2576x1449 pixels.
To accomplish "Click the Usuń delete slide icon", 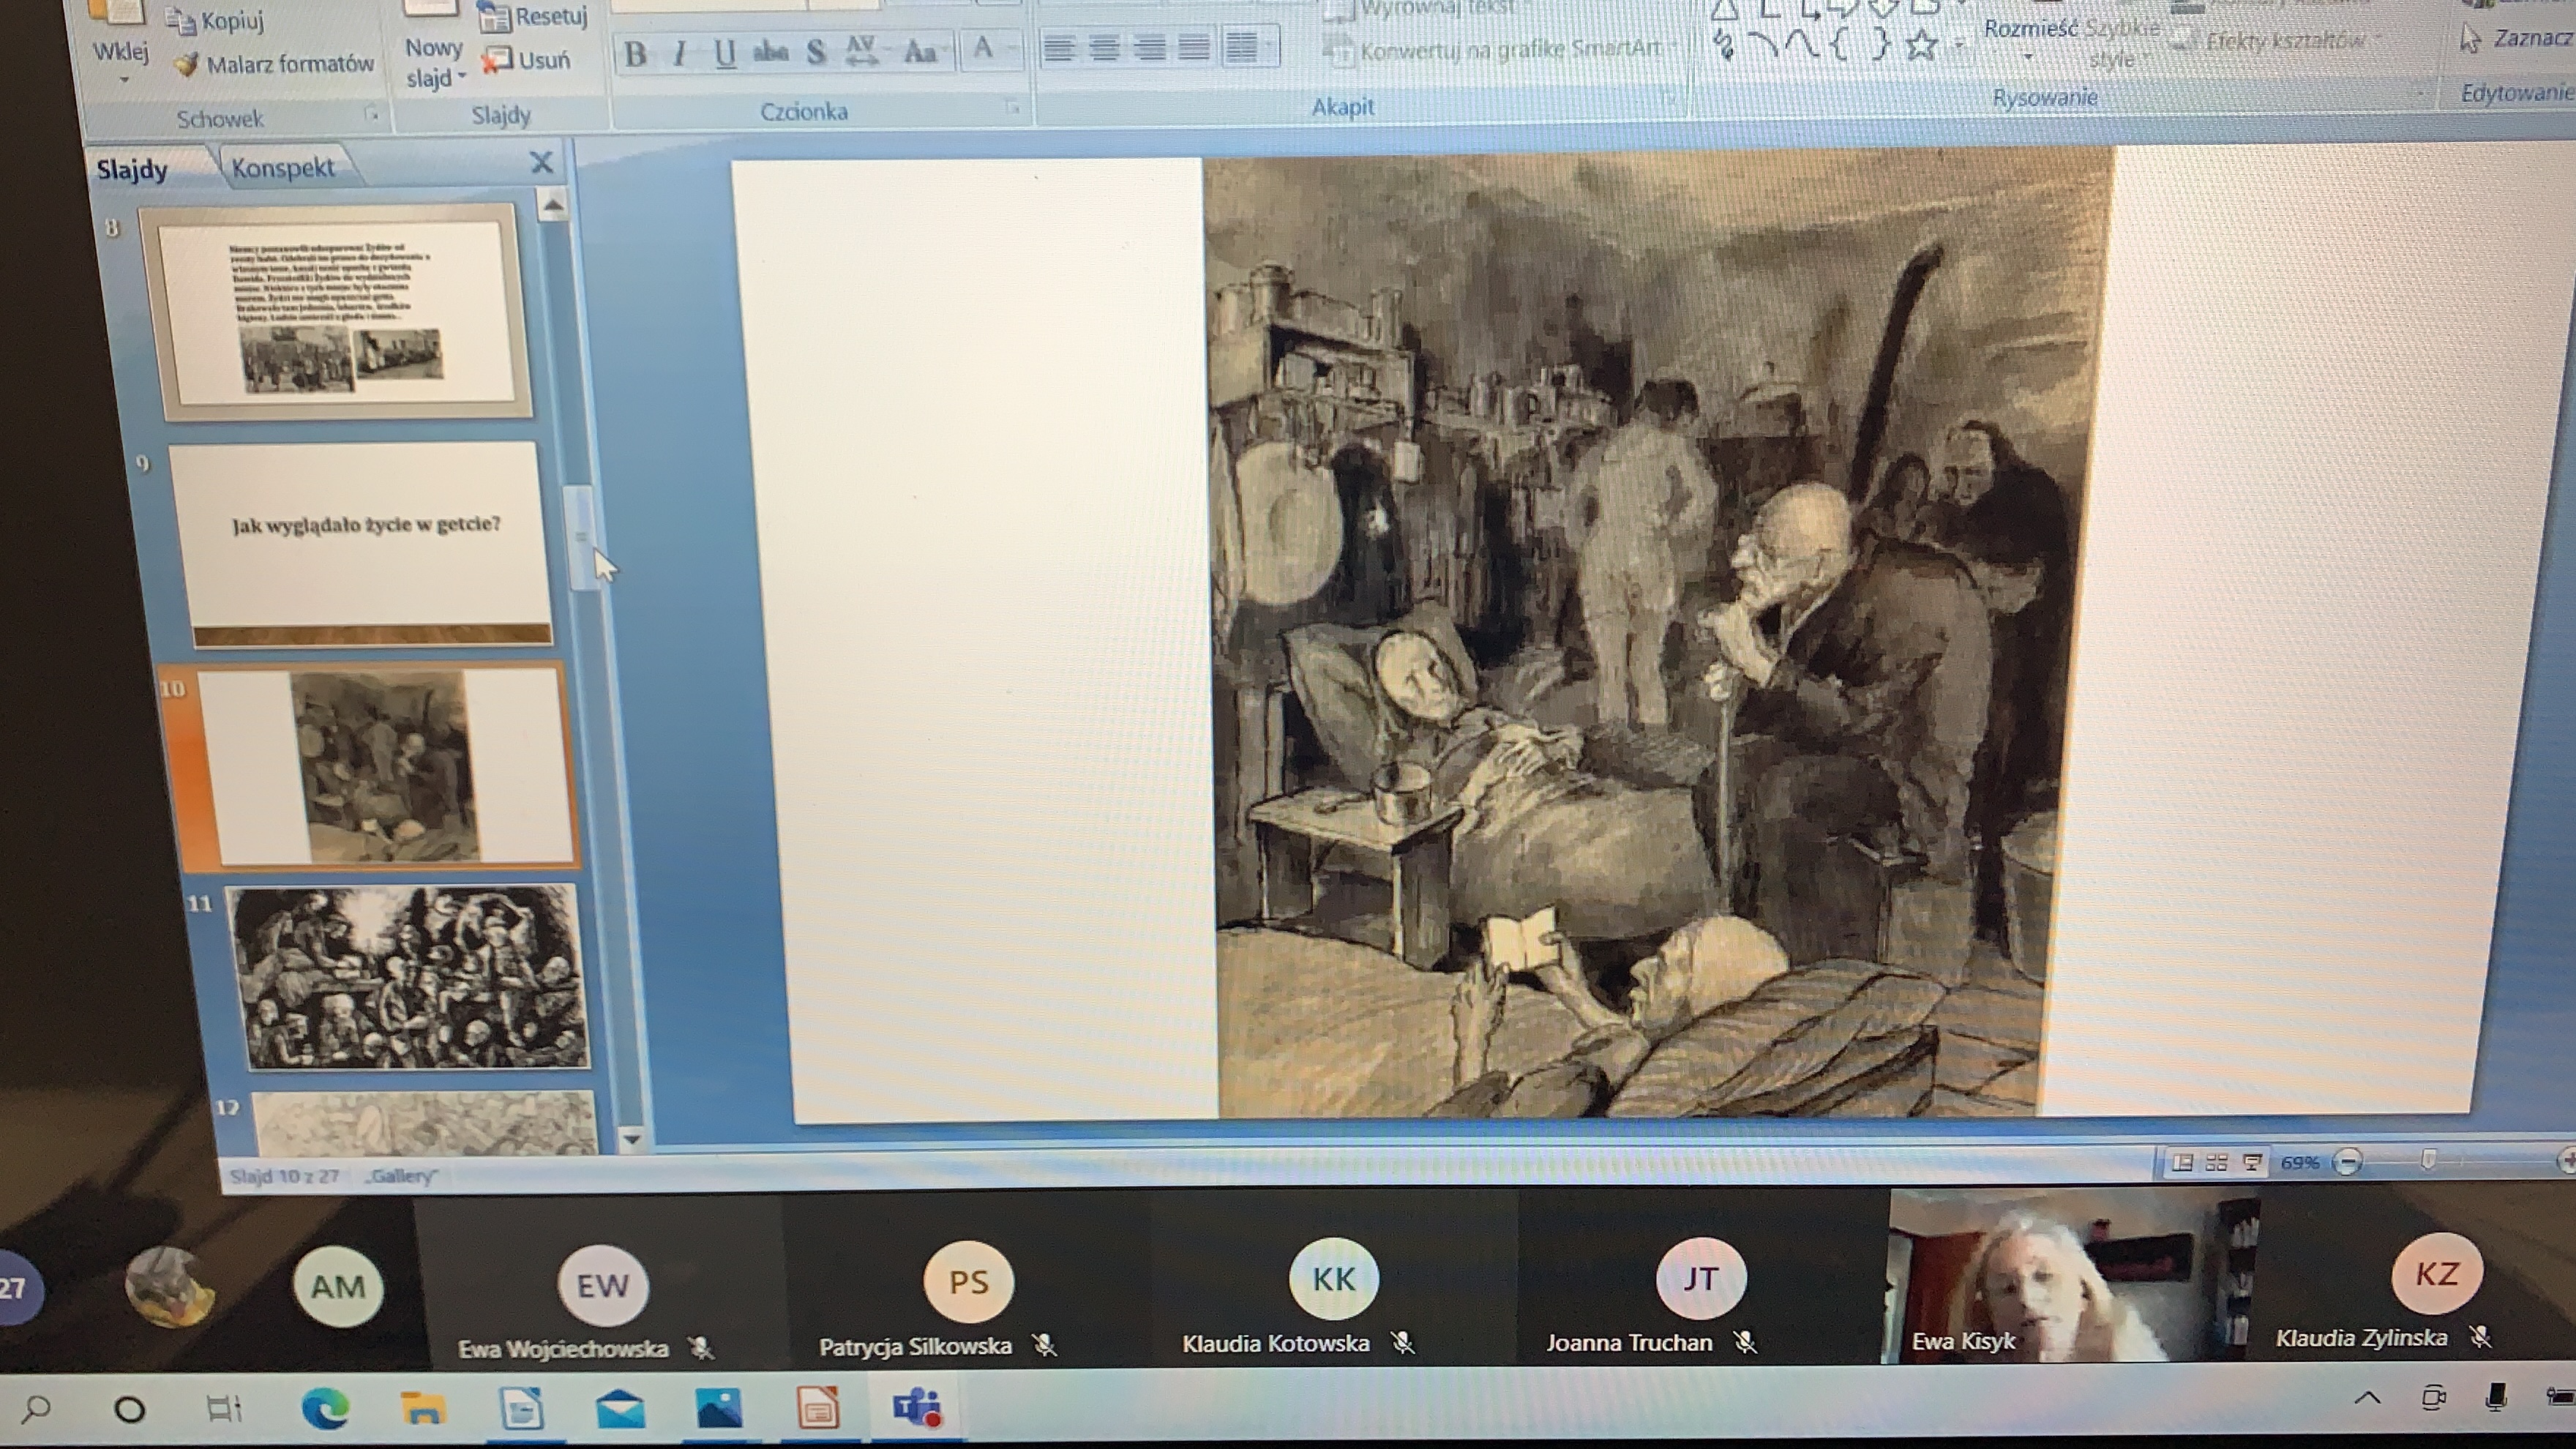I will pyautogui.click(x=496, y=61).
